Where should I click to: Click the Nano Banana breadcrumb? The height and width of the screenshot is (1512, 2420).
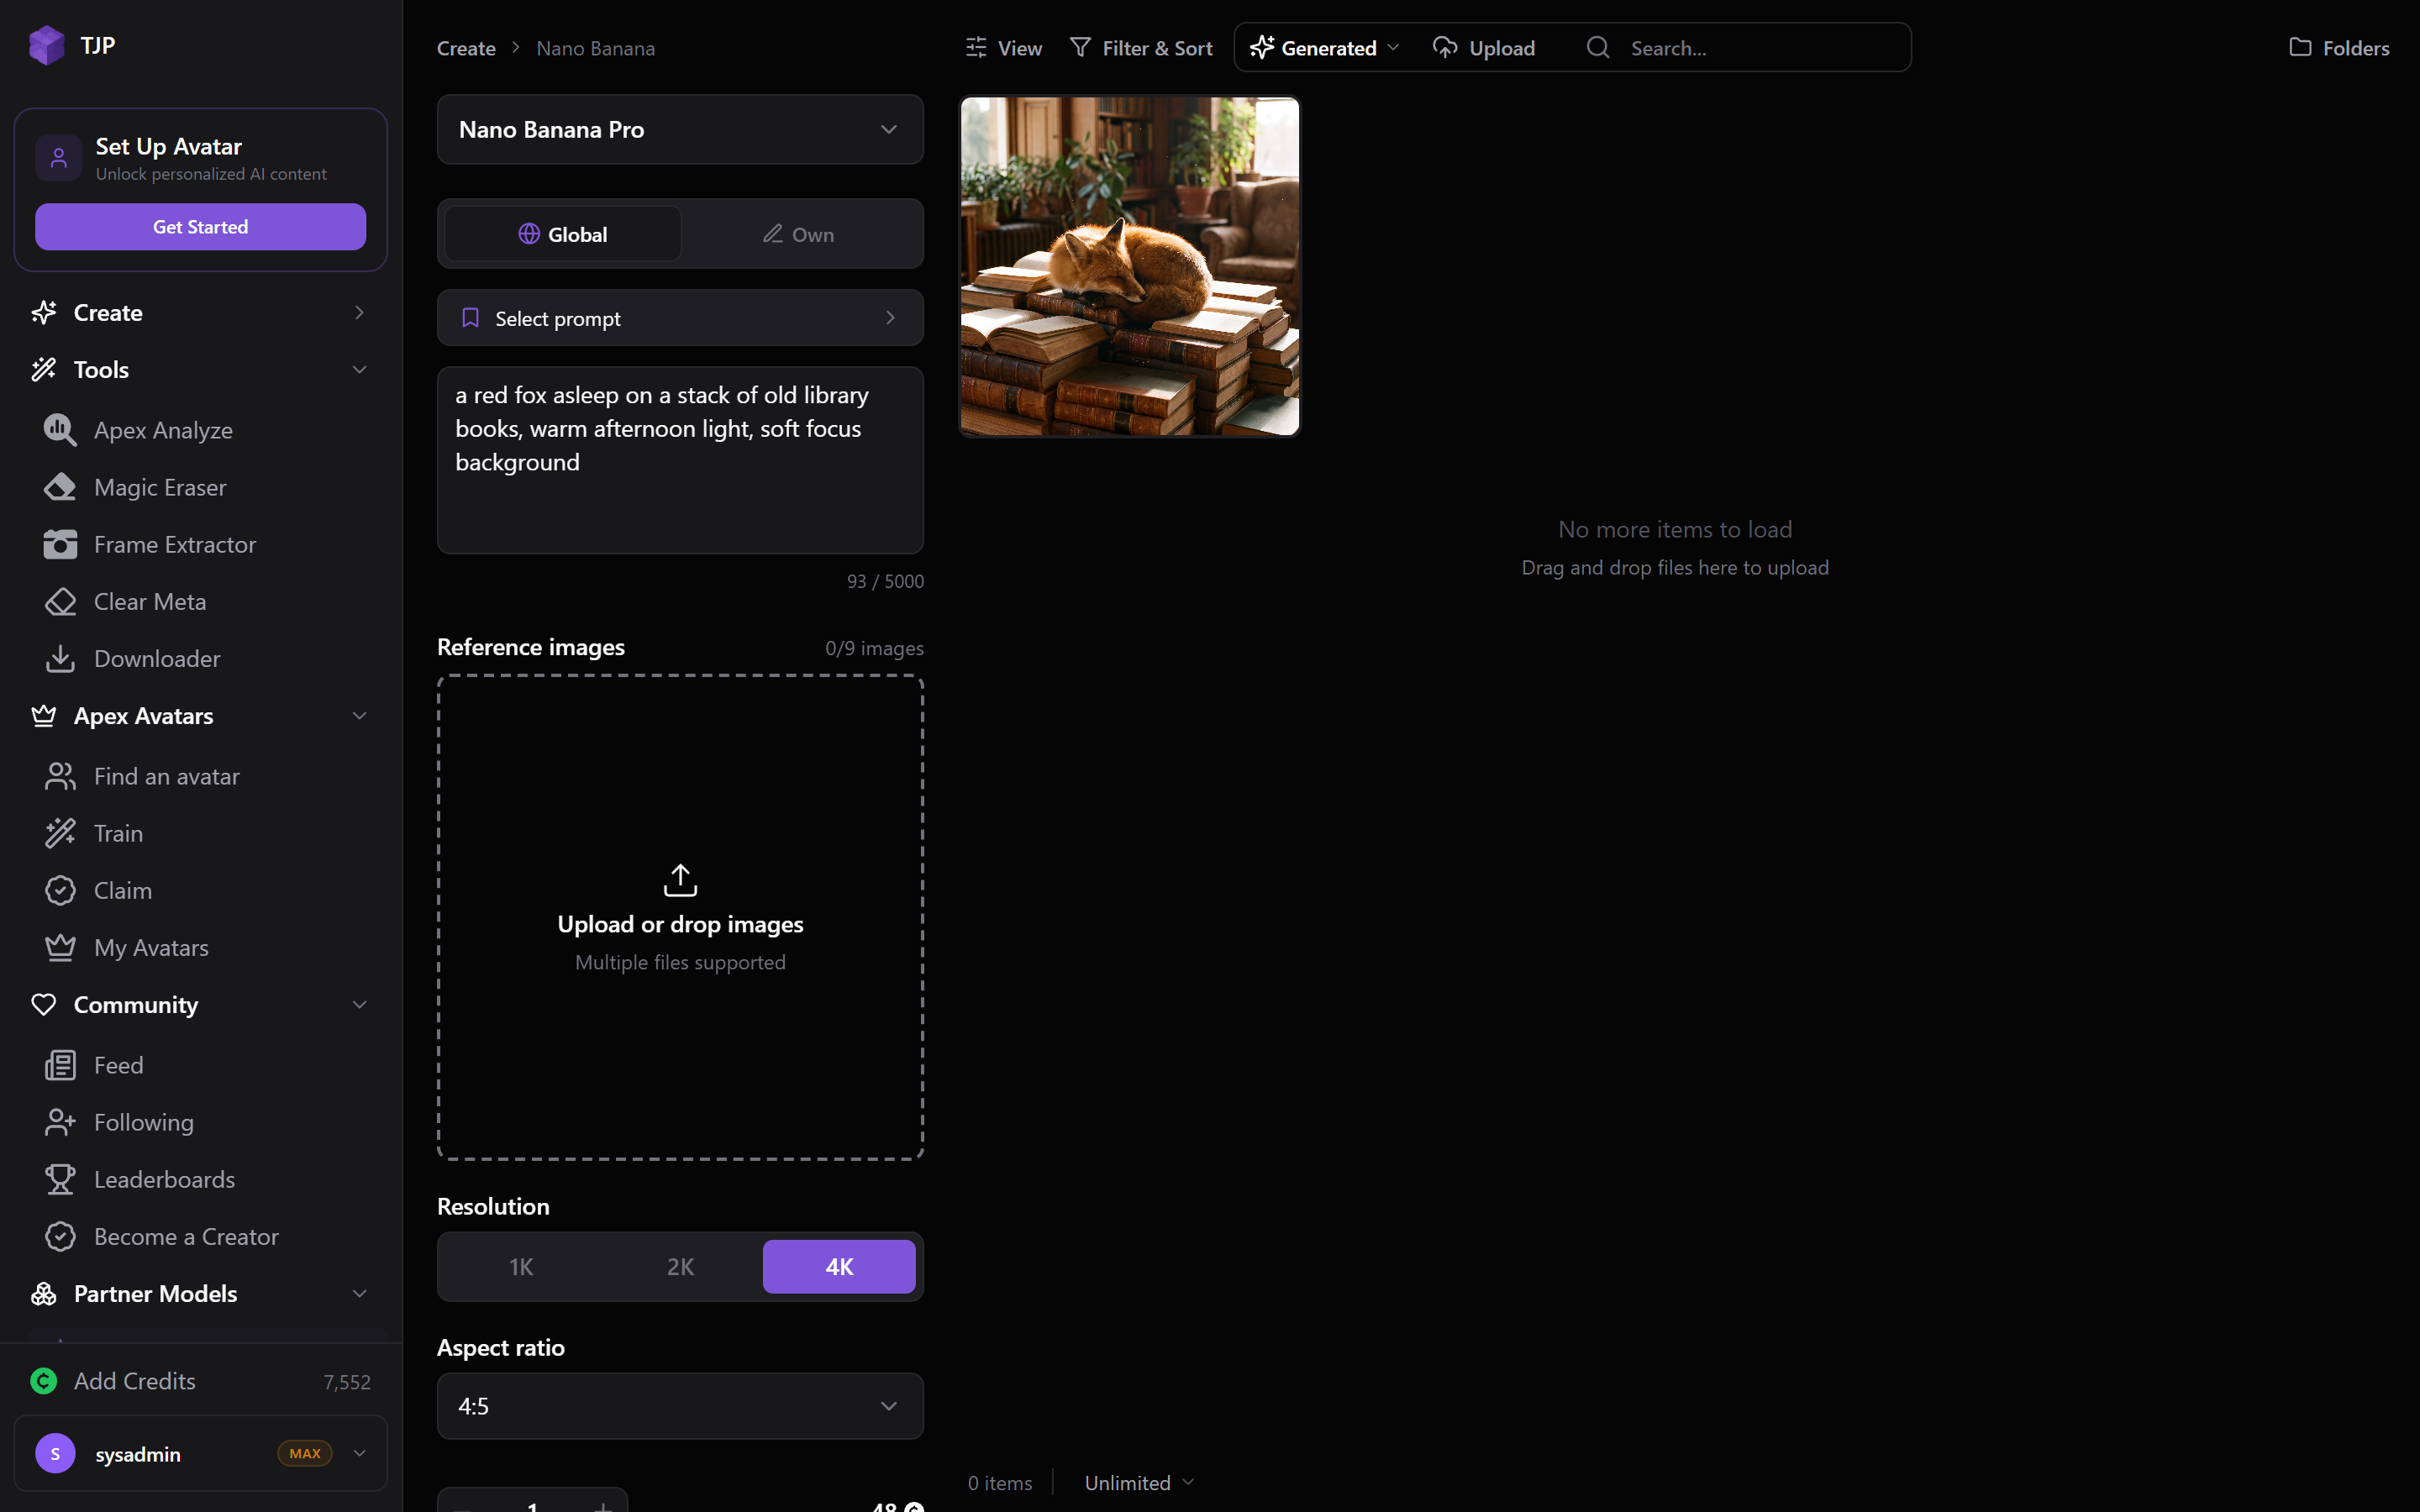click(595, 48)
